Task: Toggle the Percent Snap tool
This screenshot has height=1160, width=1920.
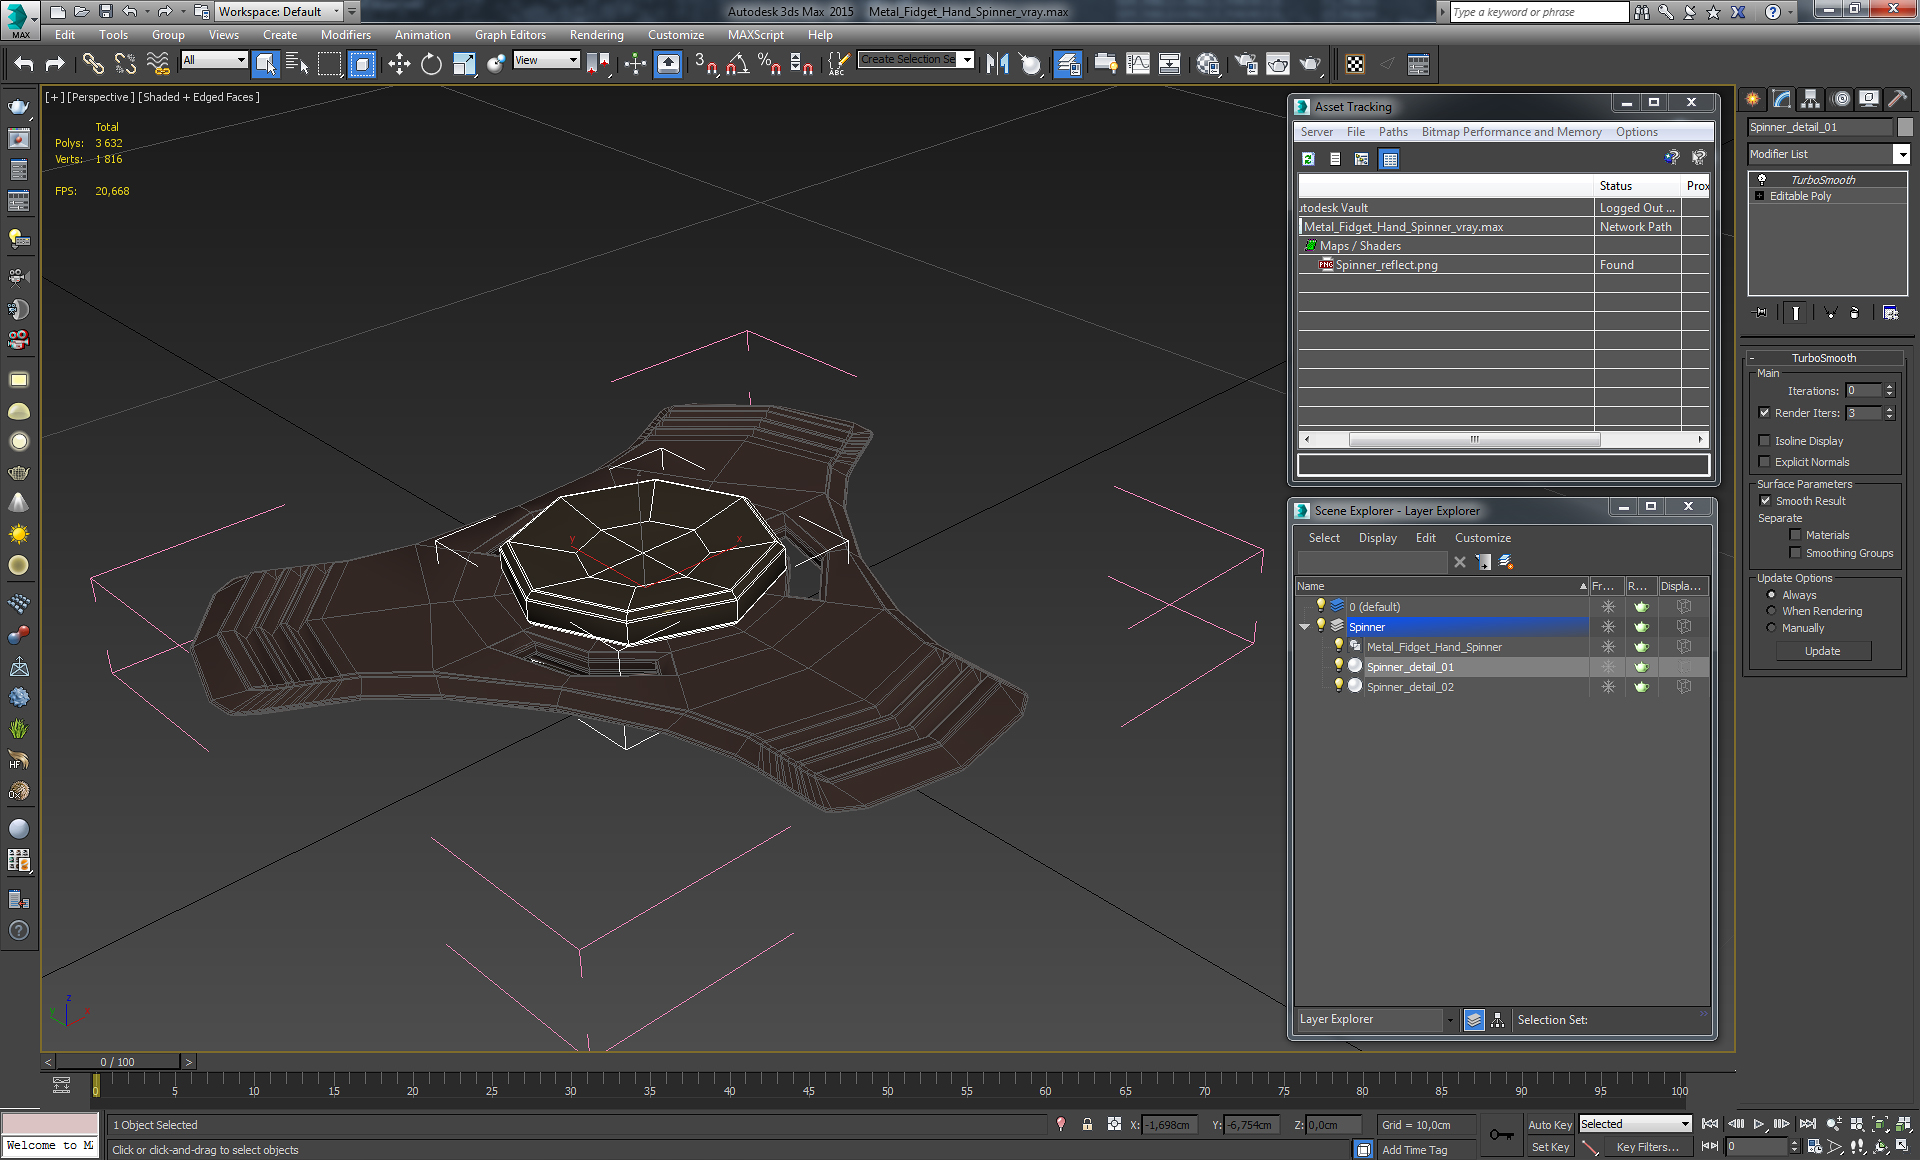Action: pos(769,64)
